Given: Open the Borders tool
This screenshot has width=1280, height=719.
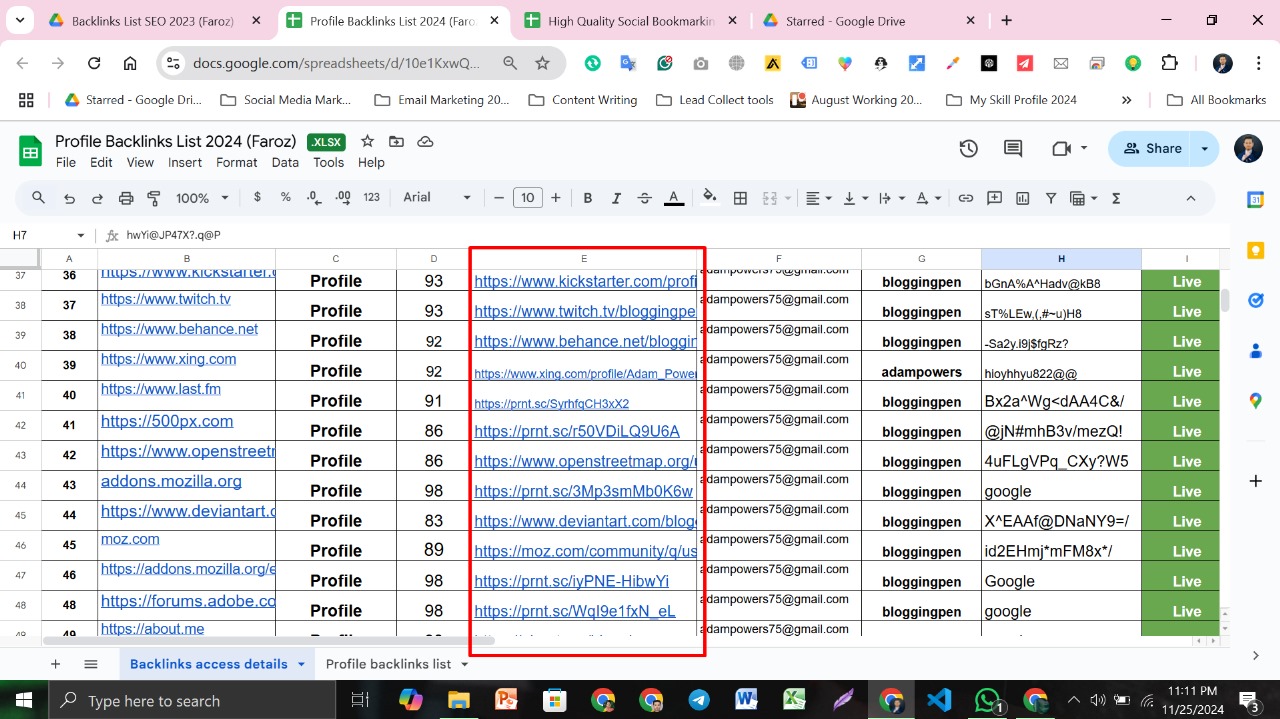Looking at the screenshot, I should tap(740, 198).
